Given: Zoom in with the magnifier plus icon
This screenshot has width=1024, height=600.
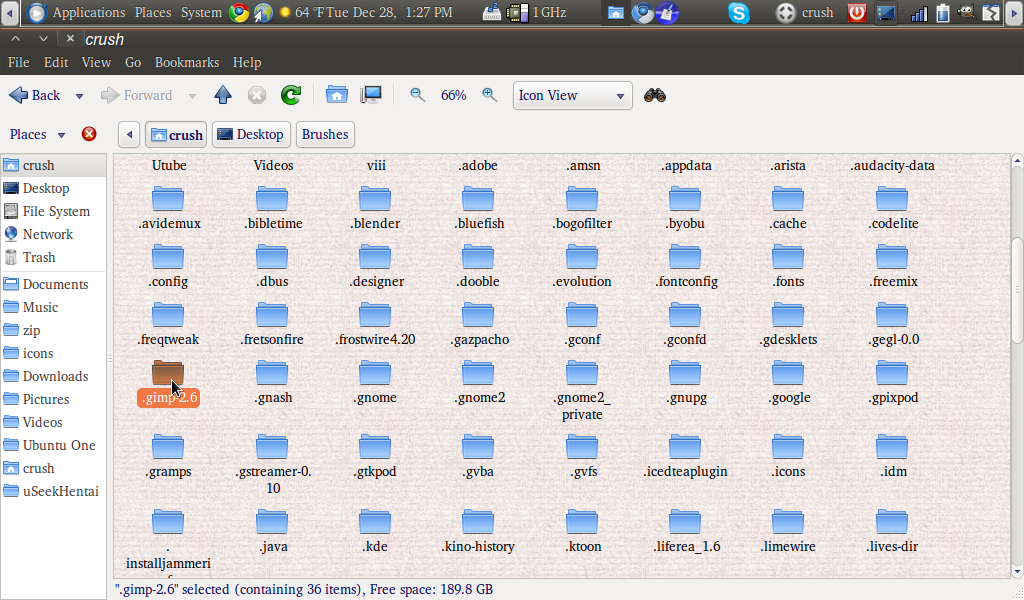Looking at the screenshot, I should [x=489, y=95].
